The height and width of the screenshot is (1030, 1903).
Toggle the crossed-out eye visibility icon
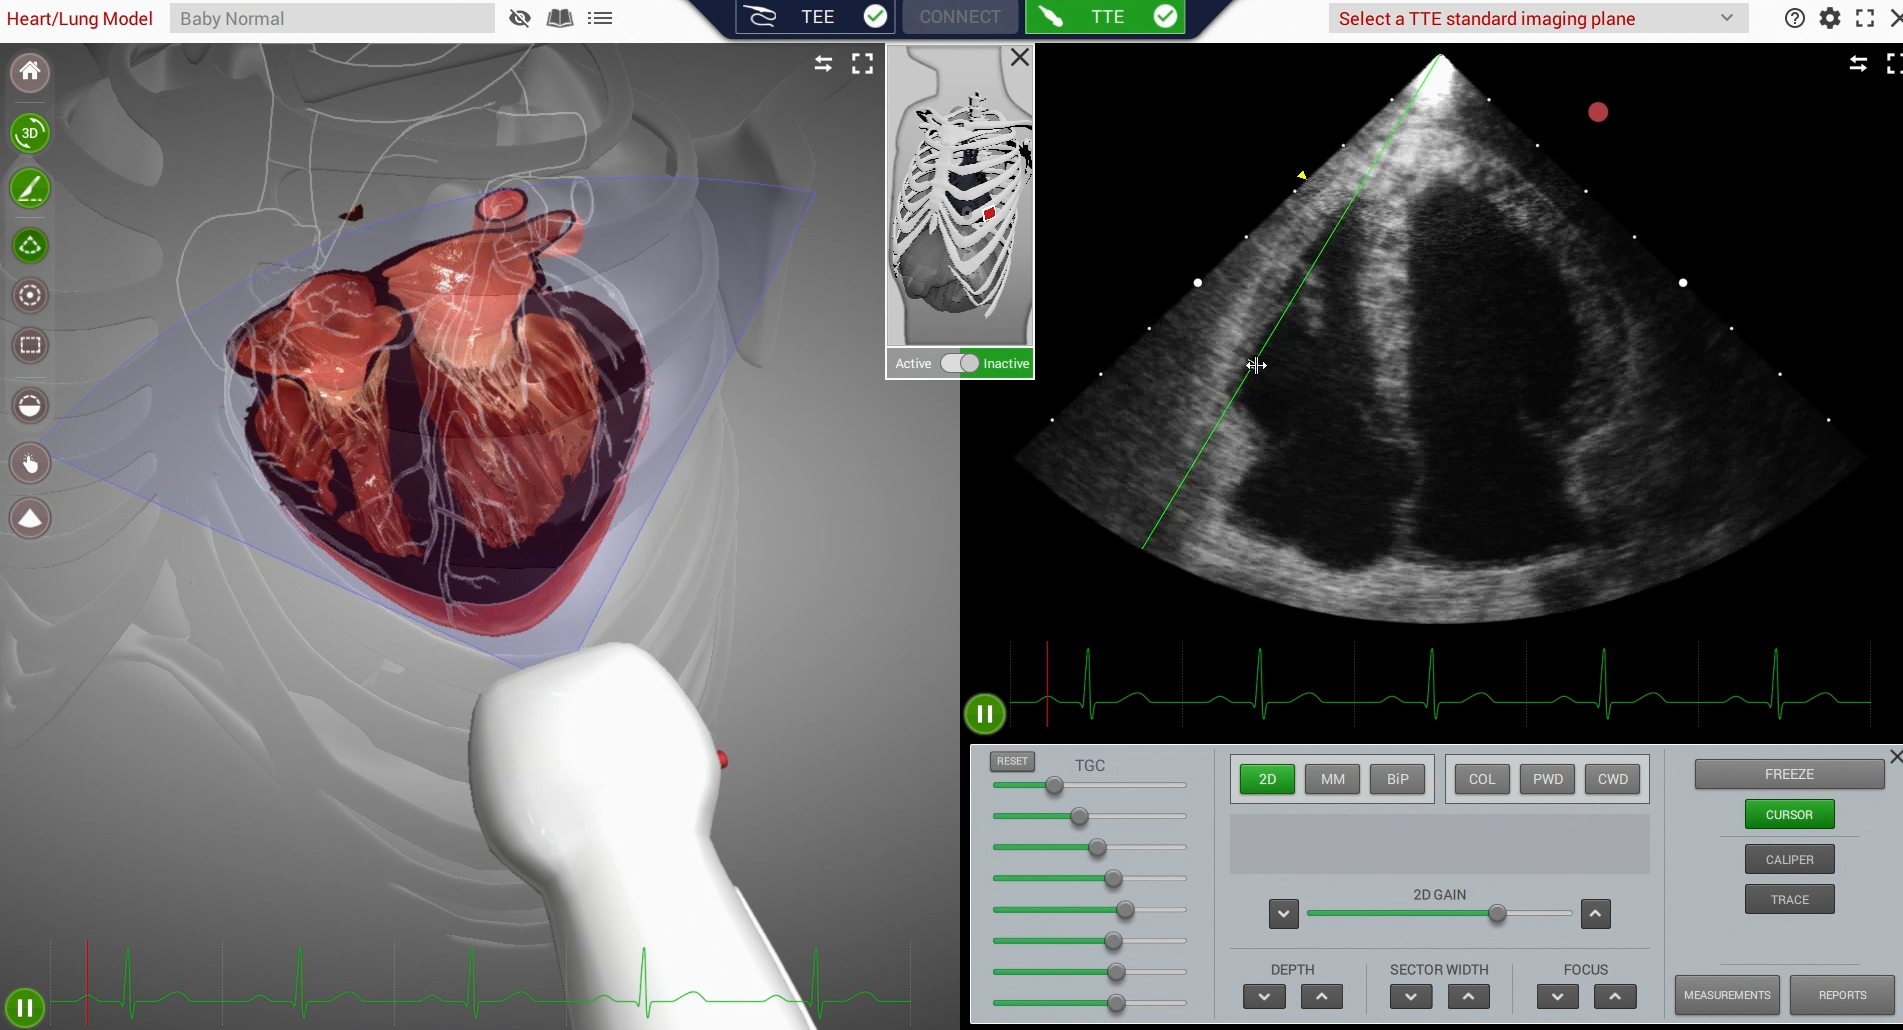[x=520, y=18]
